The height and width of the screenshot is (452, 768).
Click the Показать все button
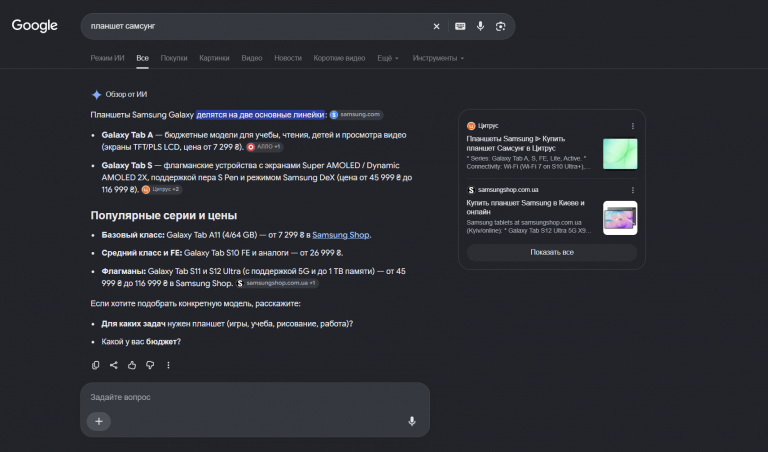552,252
